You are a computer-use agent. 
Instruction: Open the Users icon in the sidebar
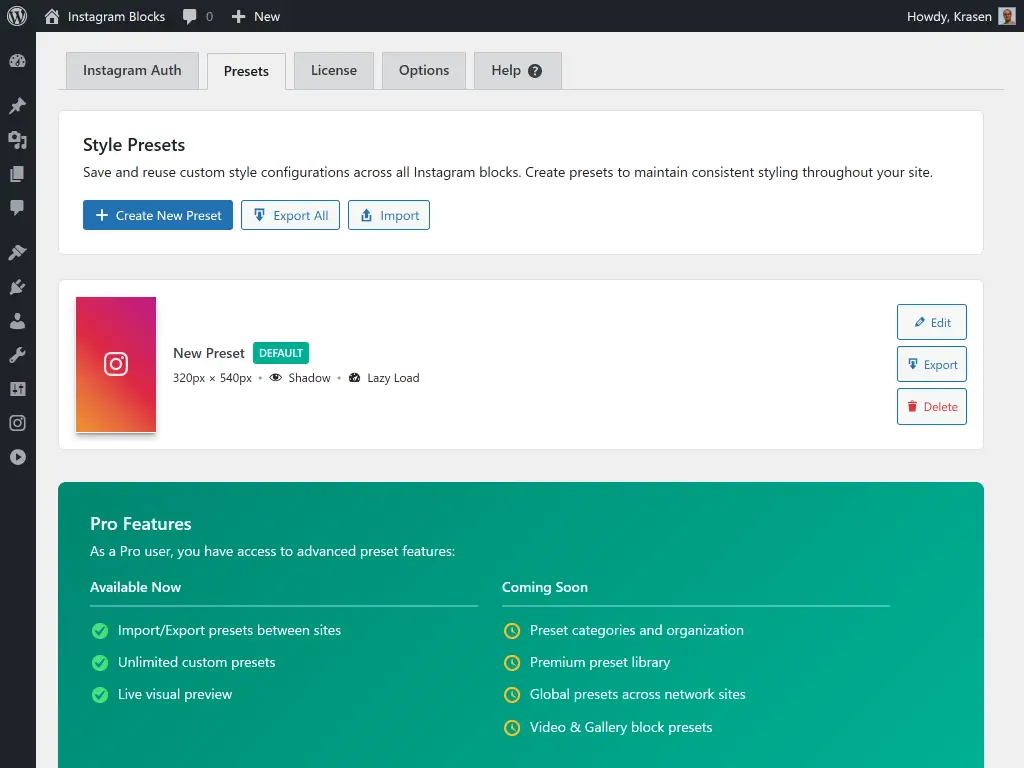pyautogui.click(x=17, y=320)
